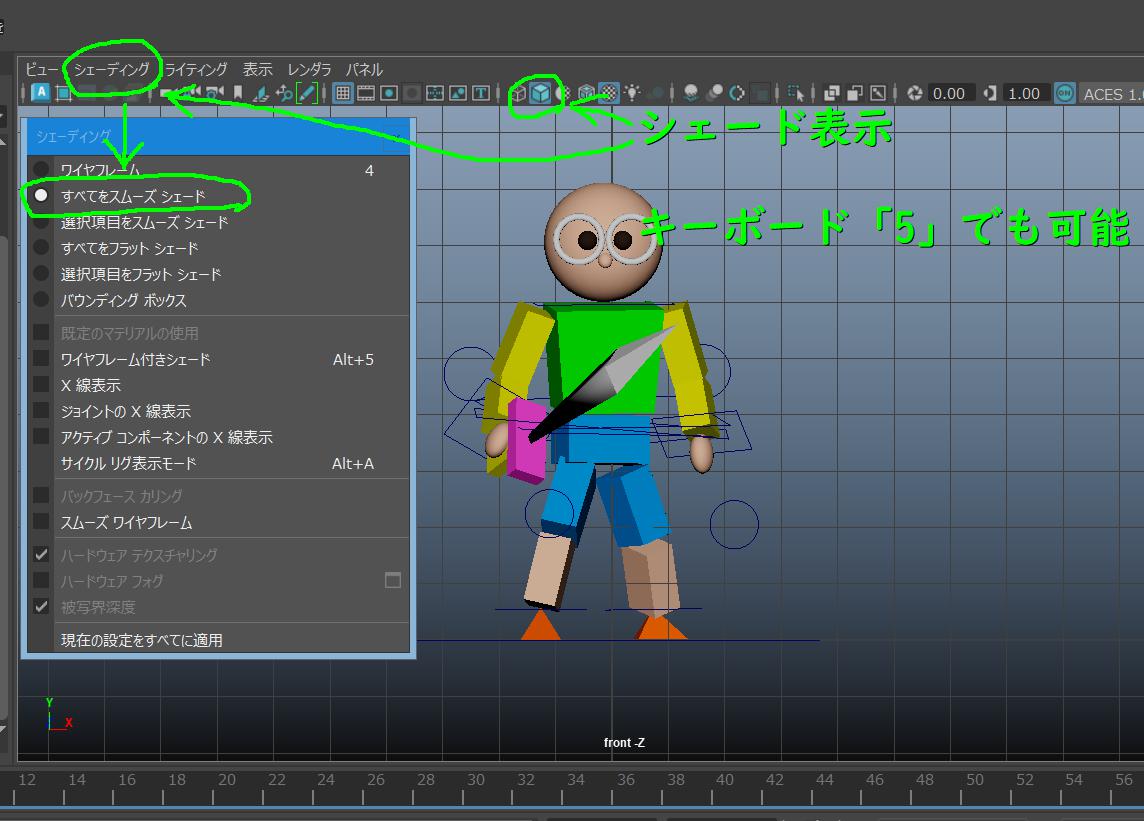This screenshot has width=1144, height=821.
Task: Click the exposure aperture icon
Action: [915, 93]
